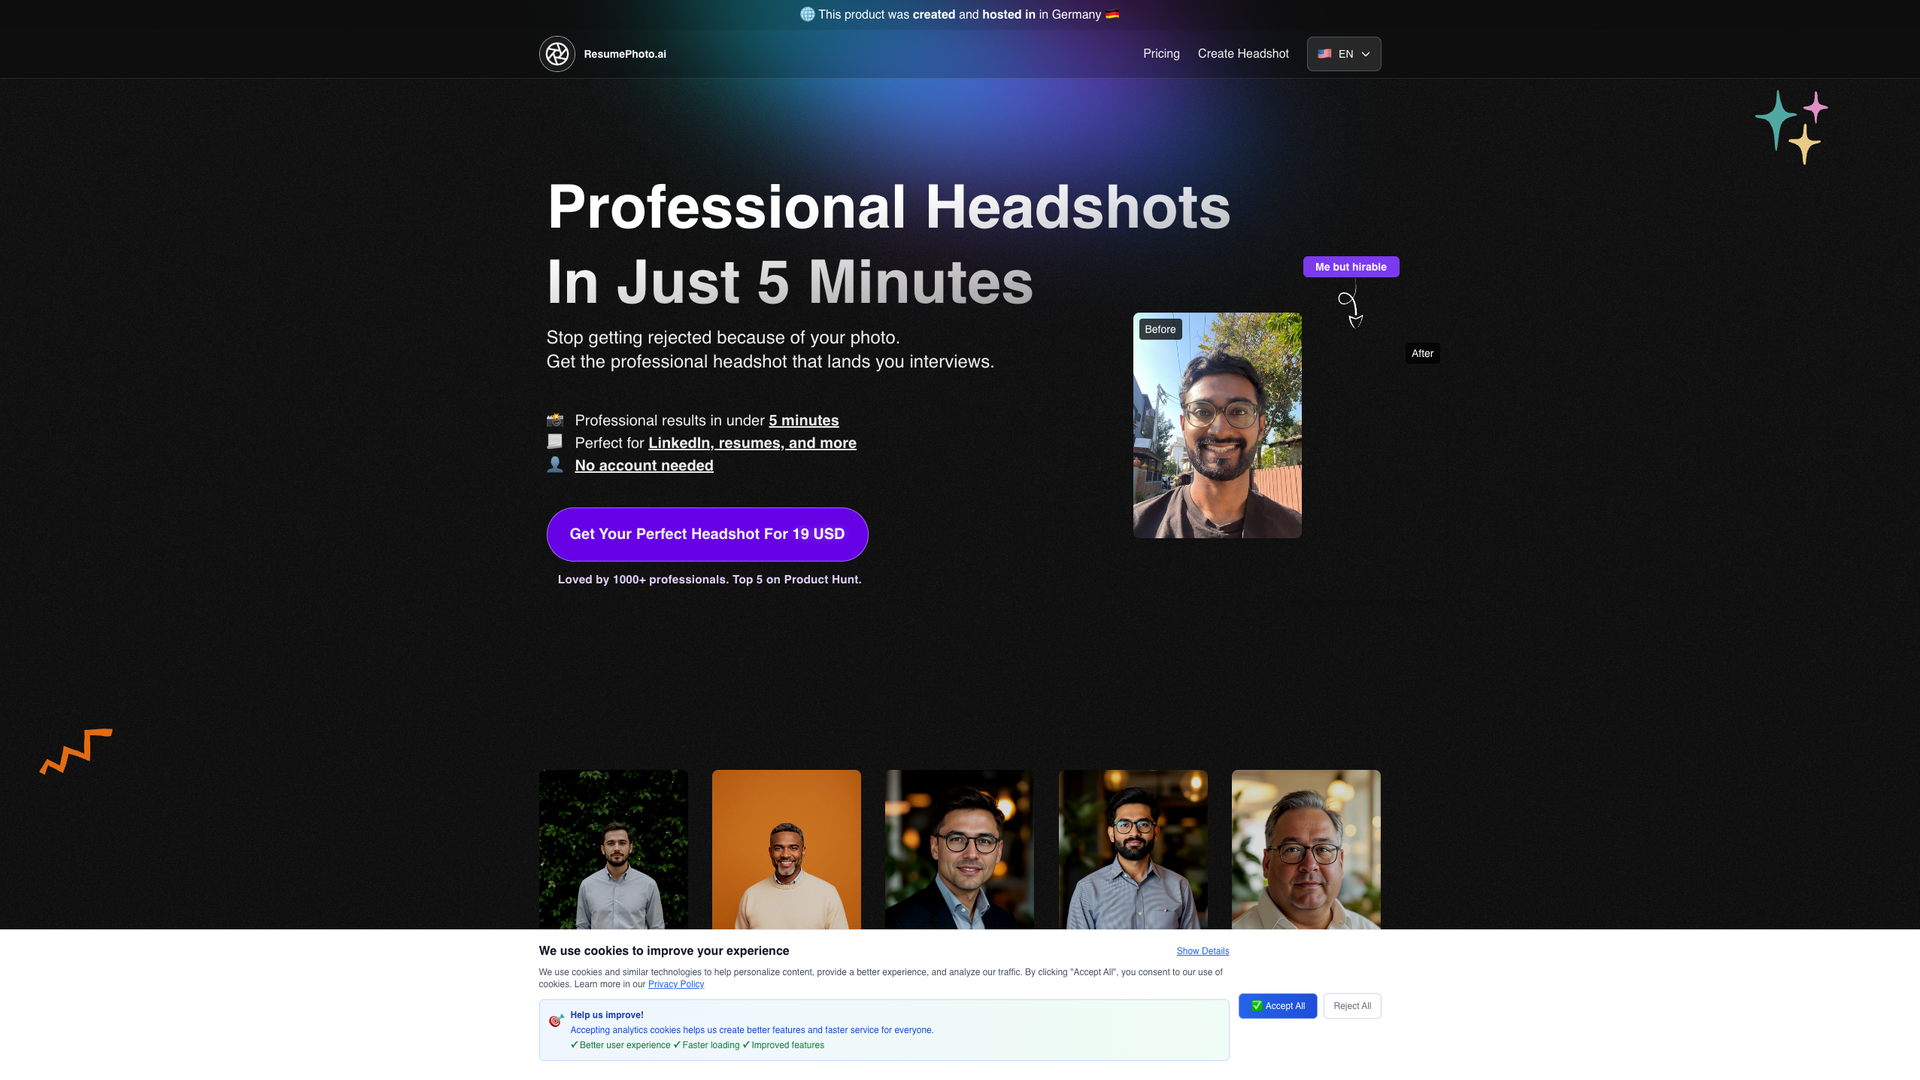Open the Privacy Policy link
Viewport: 1920px width, 1080px height.
pos(676,984)
